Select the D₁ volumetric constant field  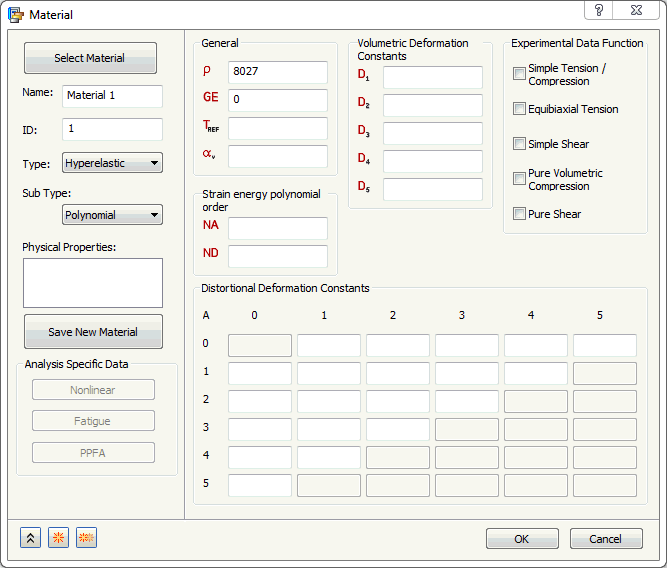pos(432,77)
